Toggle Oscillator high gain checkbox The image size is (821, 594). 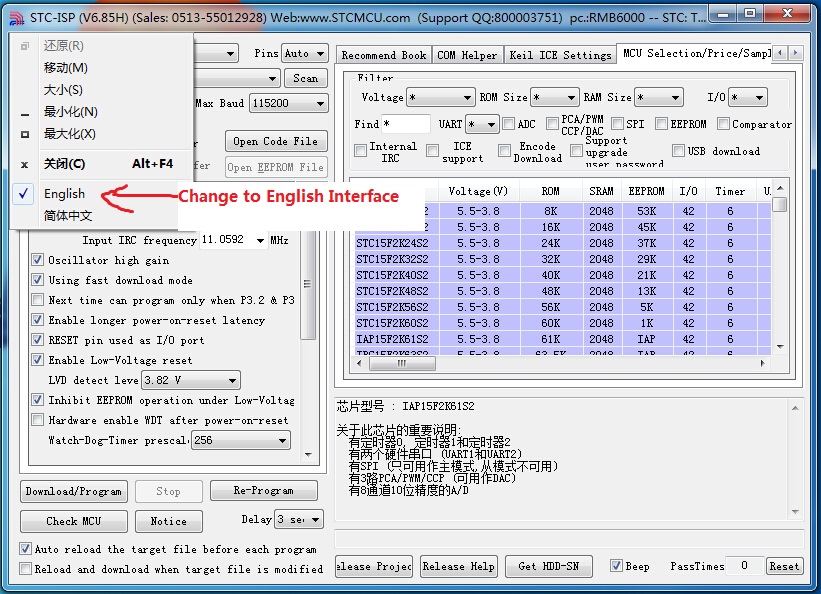38,260
